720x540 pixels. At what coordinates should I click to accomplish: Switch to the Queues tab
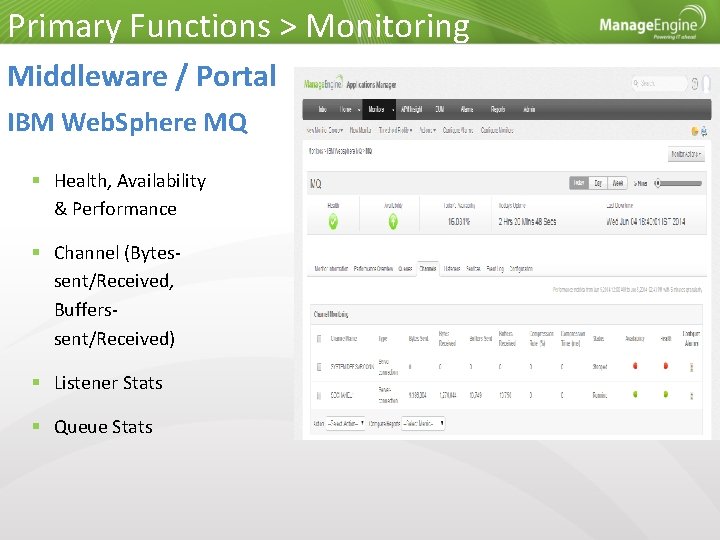405,269
